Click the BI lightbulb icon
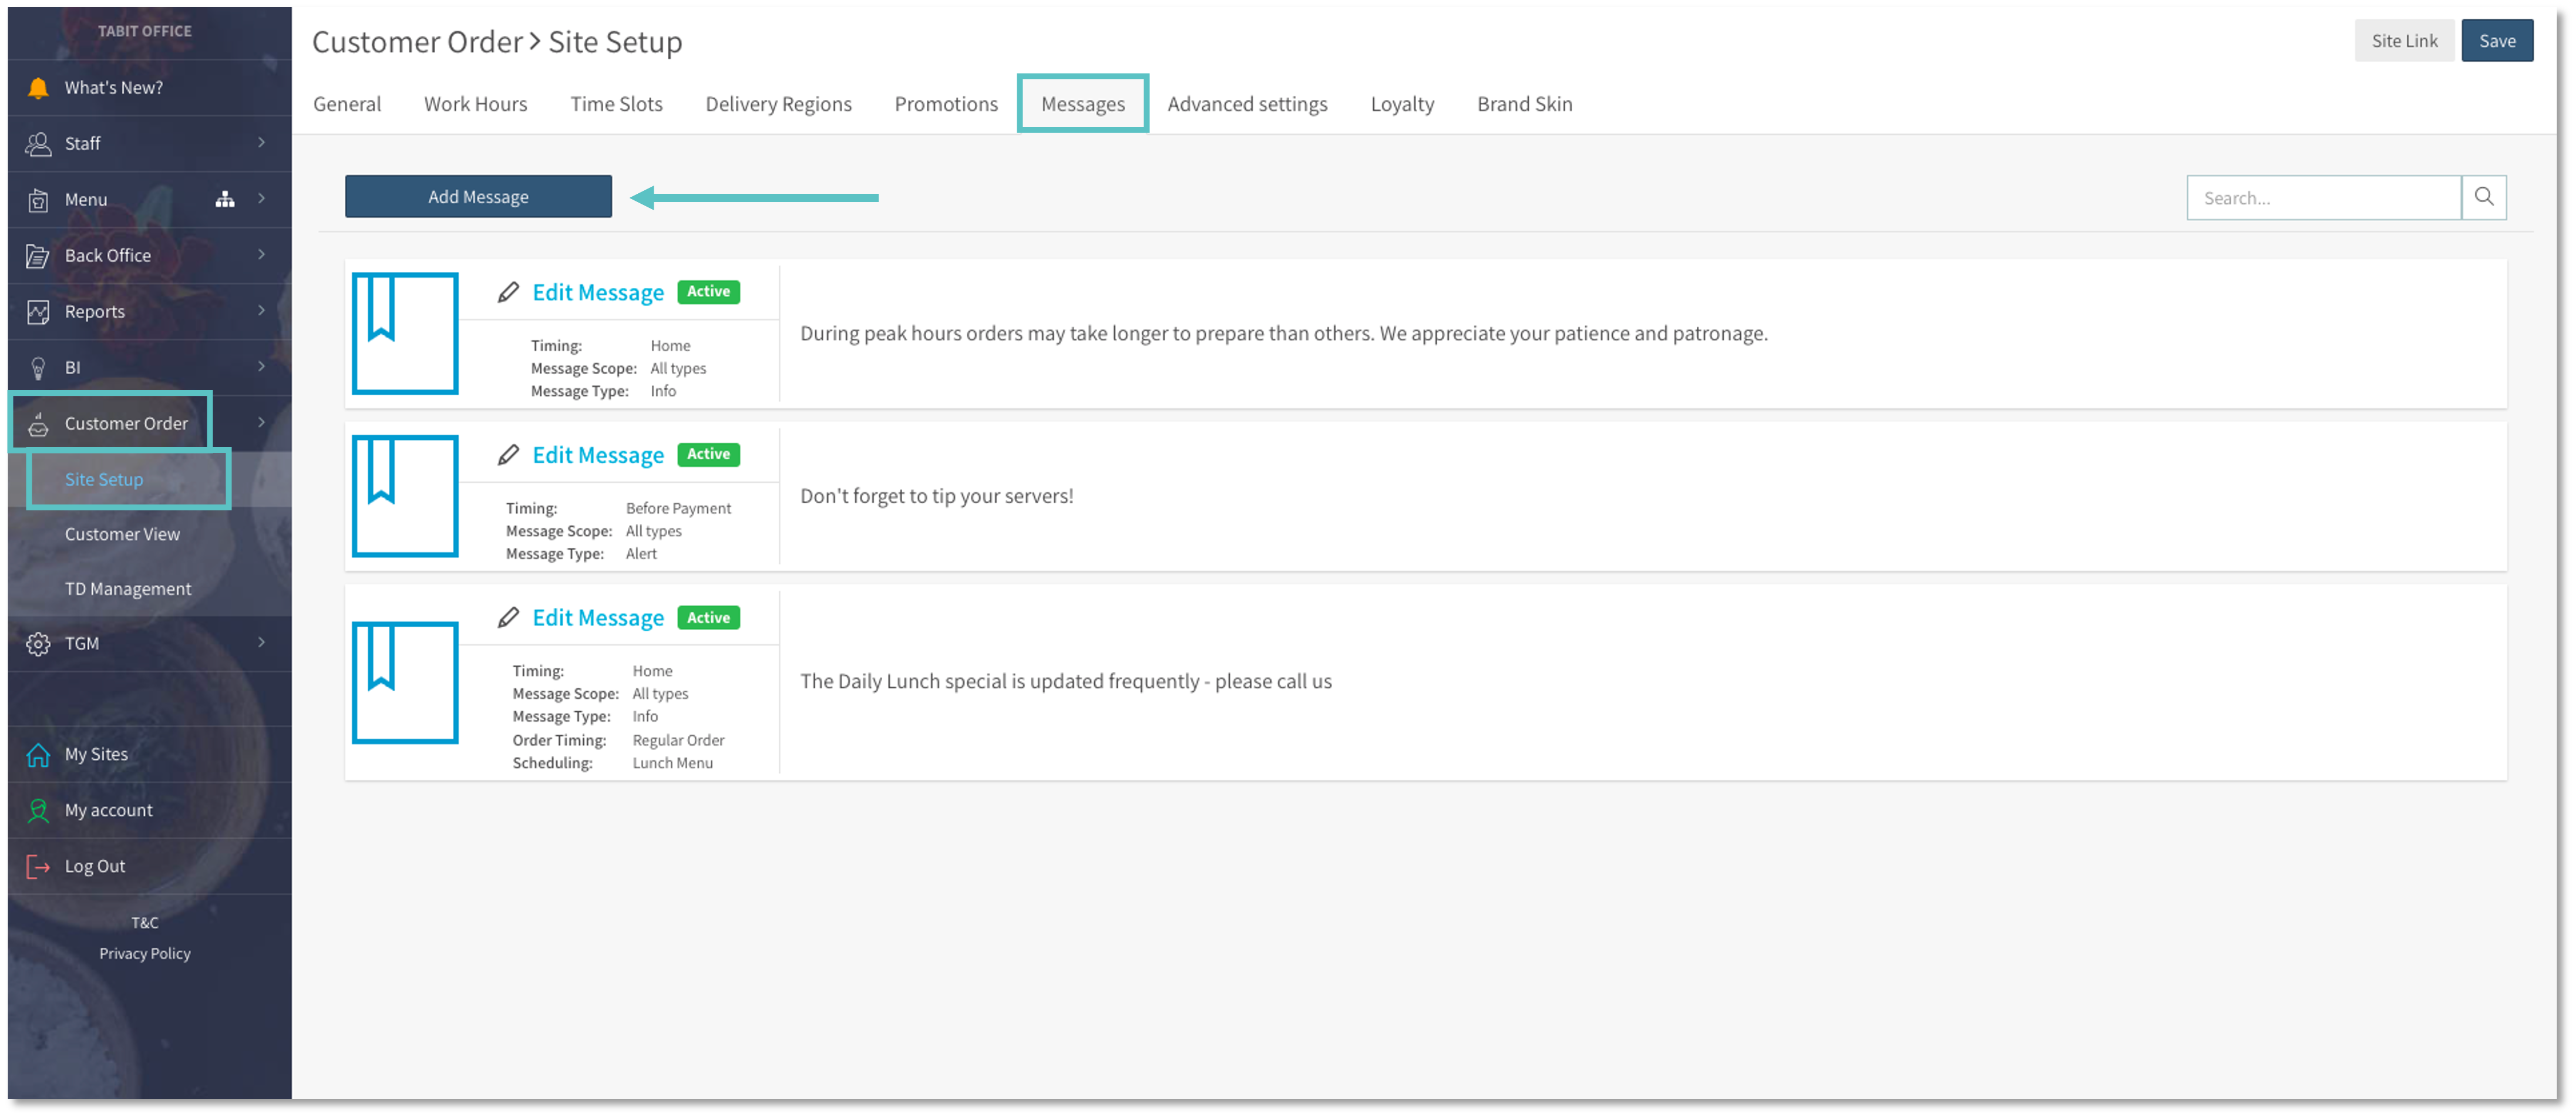Image resolution: width=2576 pixels, height=1117 pixels. pyautogui.click(x=38, y=367)
